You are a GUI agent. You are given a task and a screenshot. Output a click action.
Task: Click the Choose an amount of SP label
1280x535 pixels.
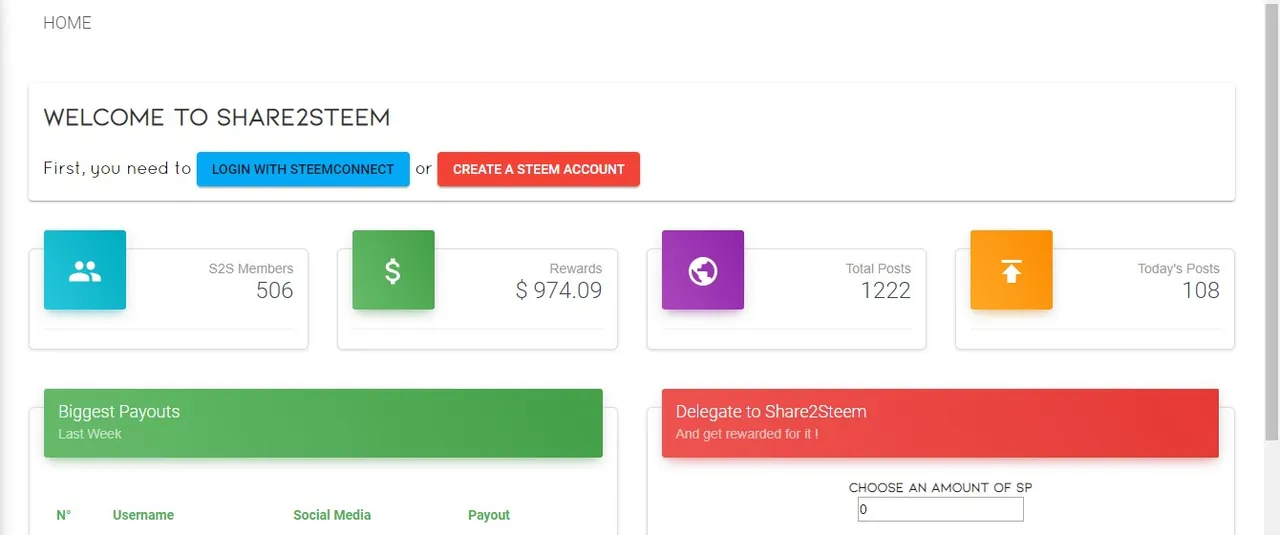tap(940, 488)
